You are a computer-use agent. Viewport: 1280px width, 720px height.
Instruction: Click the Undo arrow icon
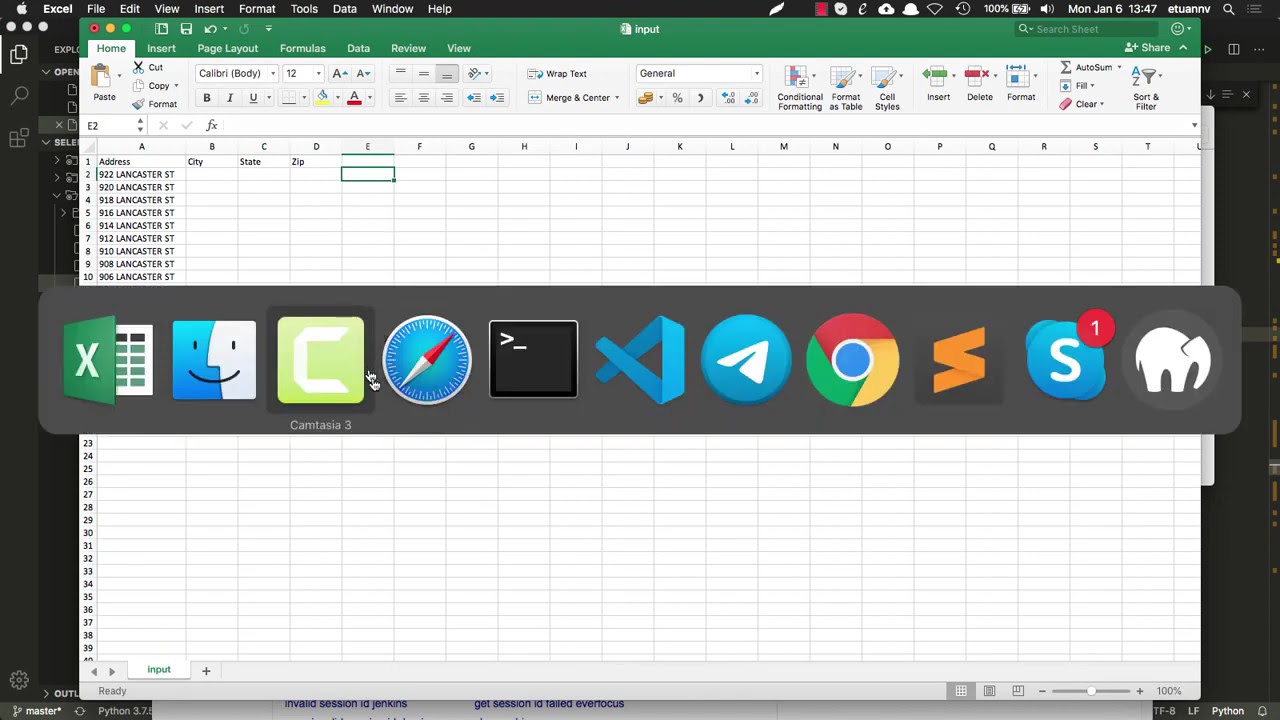click(x=210, y=29)
